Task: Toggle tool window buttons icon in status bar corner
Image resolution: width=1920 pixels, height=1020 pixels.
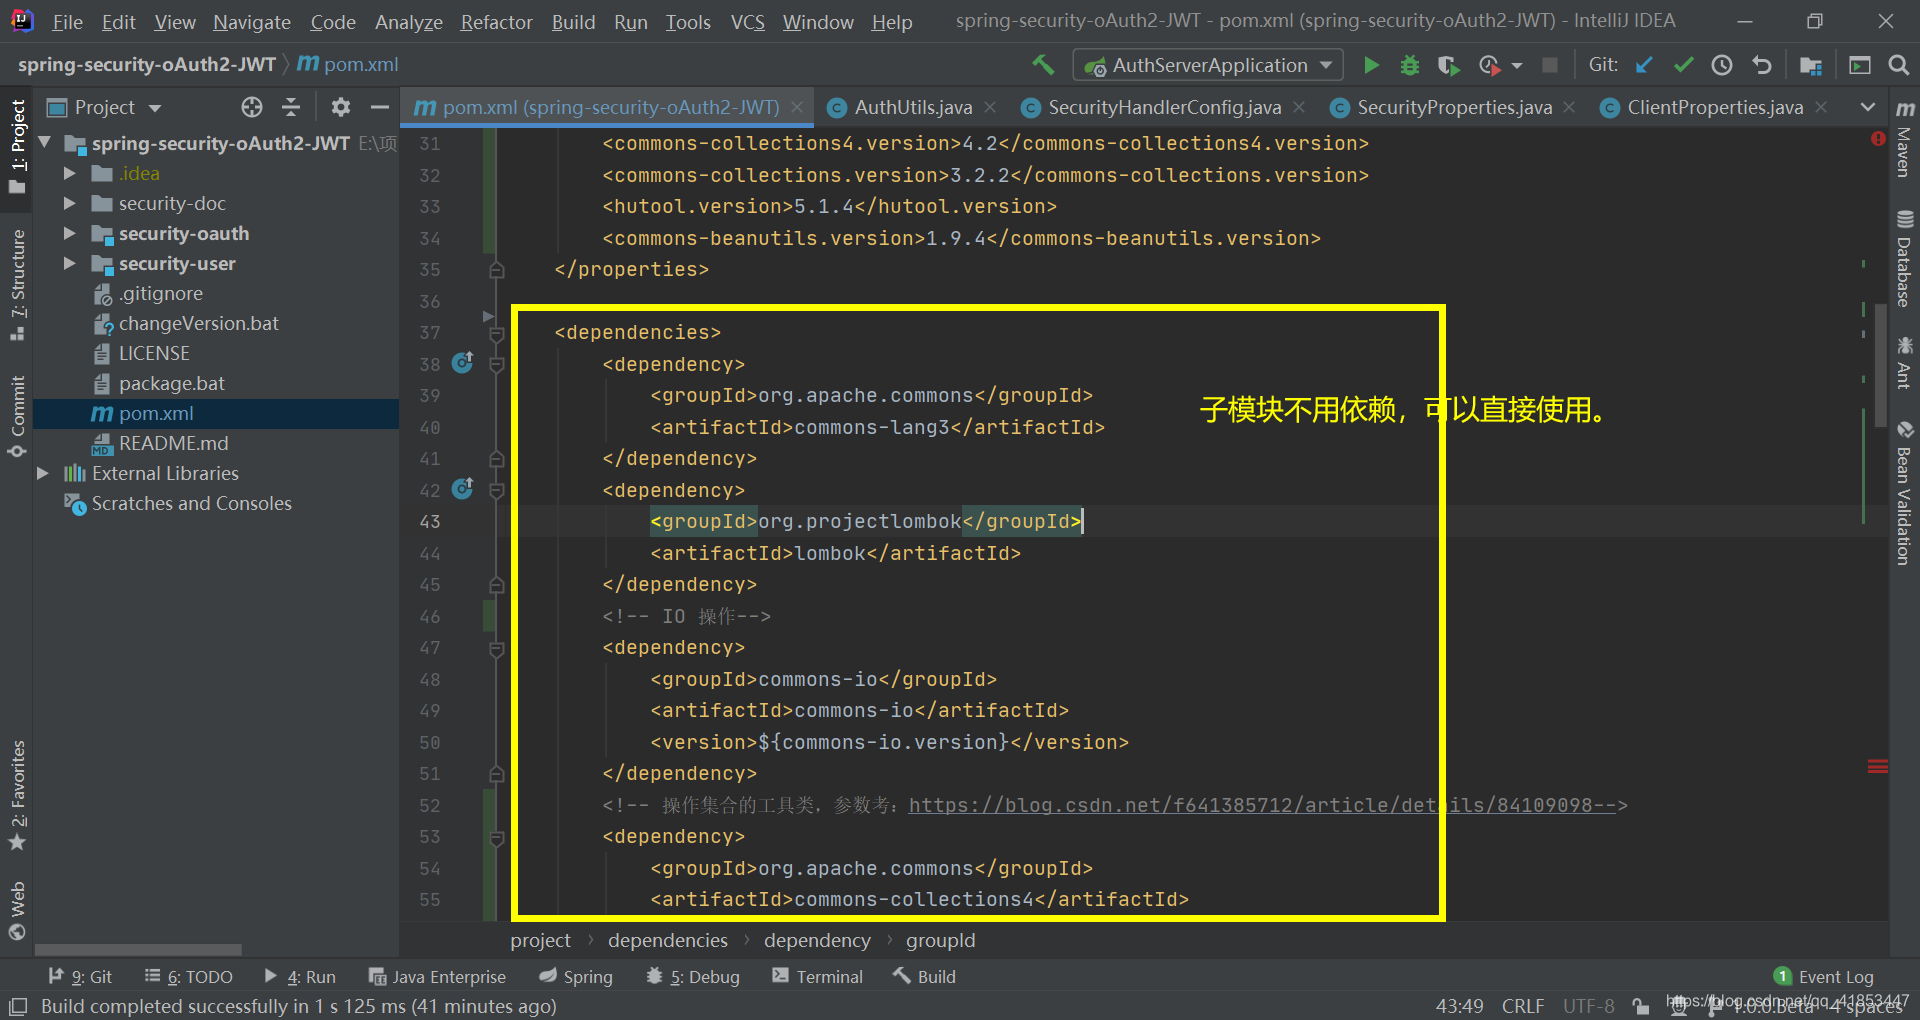Action: pos(17,1006)
